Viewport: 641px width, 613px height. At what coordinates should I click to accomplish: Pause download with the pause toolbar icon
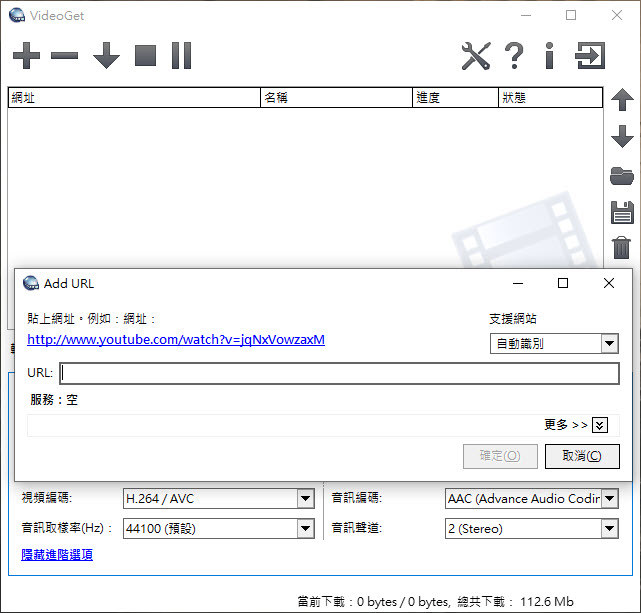tap(182, 56)
